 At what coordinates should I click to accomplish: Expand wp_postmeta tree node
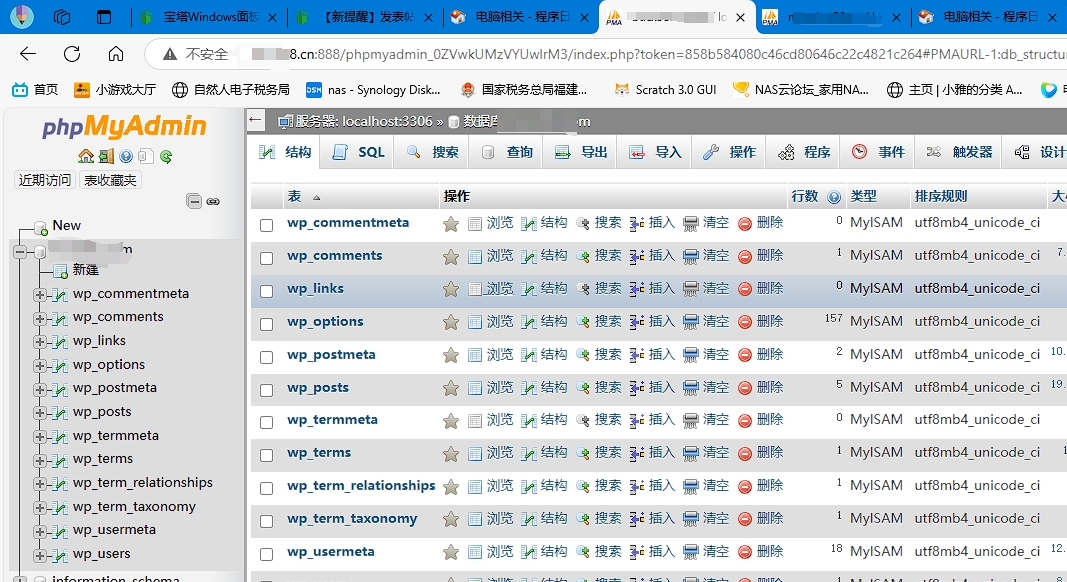point(39,389)
